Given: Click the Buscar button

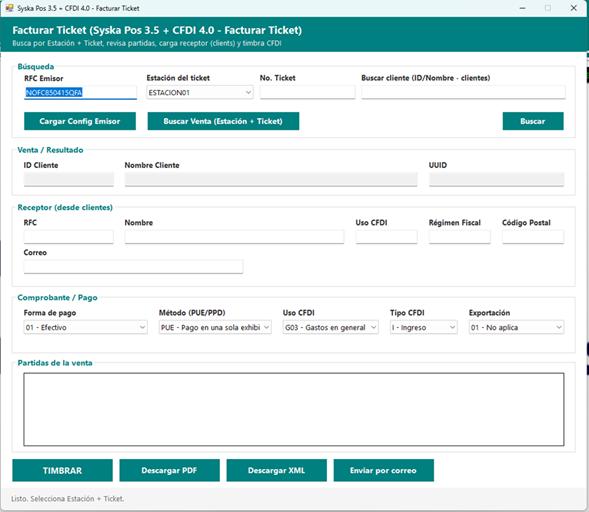Looking at the screenshot, I should [x=533, y=121].
